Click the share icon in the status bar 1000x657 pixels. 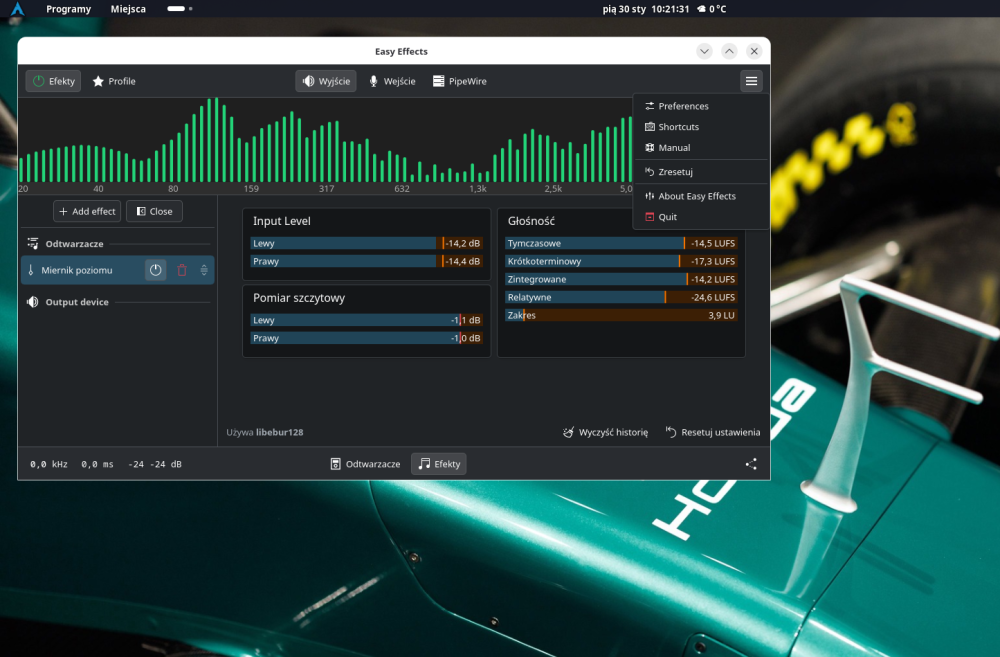coord(751,464)
